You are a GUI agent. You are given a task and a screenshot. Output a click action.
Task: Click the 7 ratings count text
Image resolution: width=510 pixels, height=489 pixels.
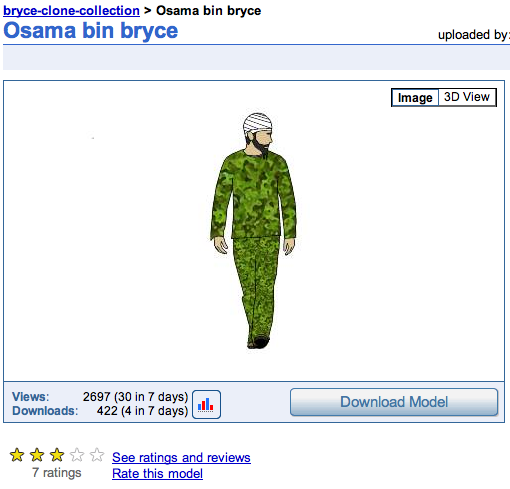click(x=57, y=473)
